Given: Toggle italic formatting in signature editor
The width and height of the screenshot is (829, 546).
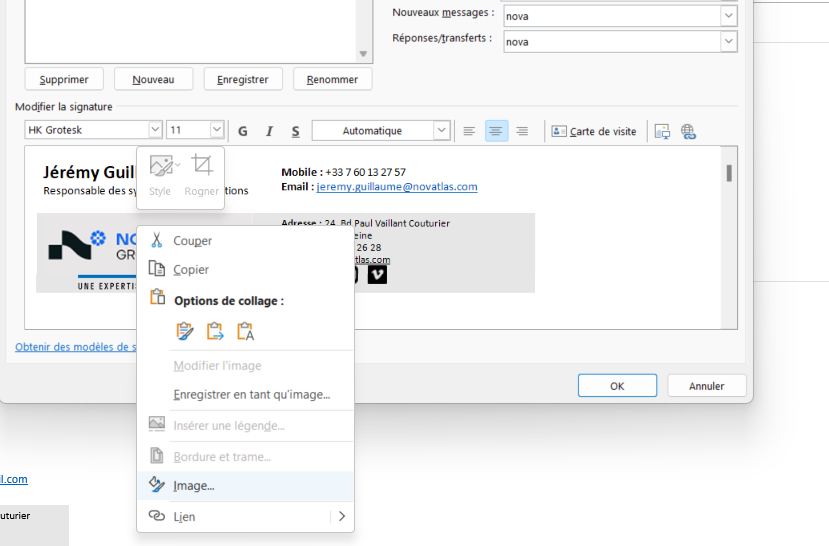Looking at the screenshot, I should click(x=269, y=131).
